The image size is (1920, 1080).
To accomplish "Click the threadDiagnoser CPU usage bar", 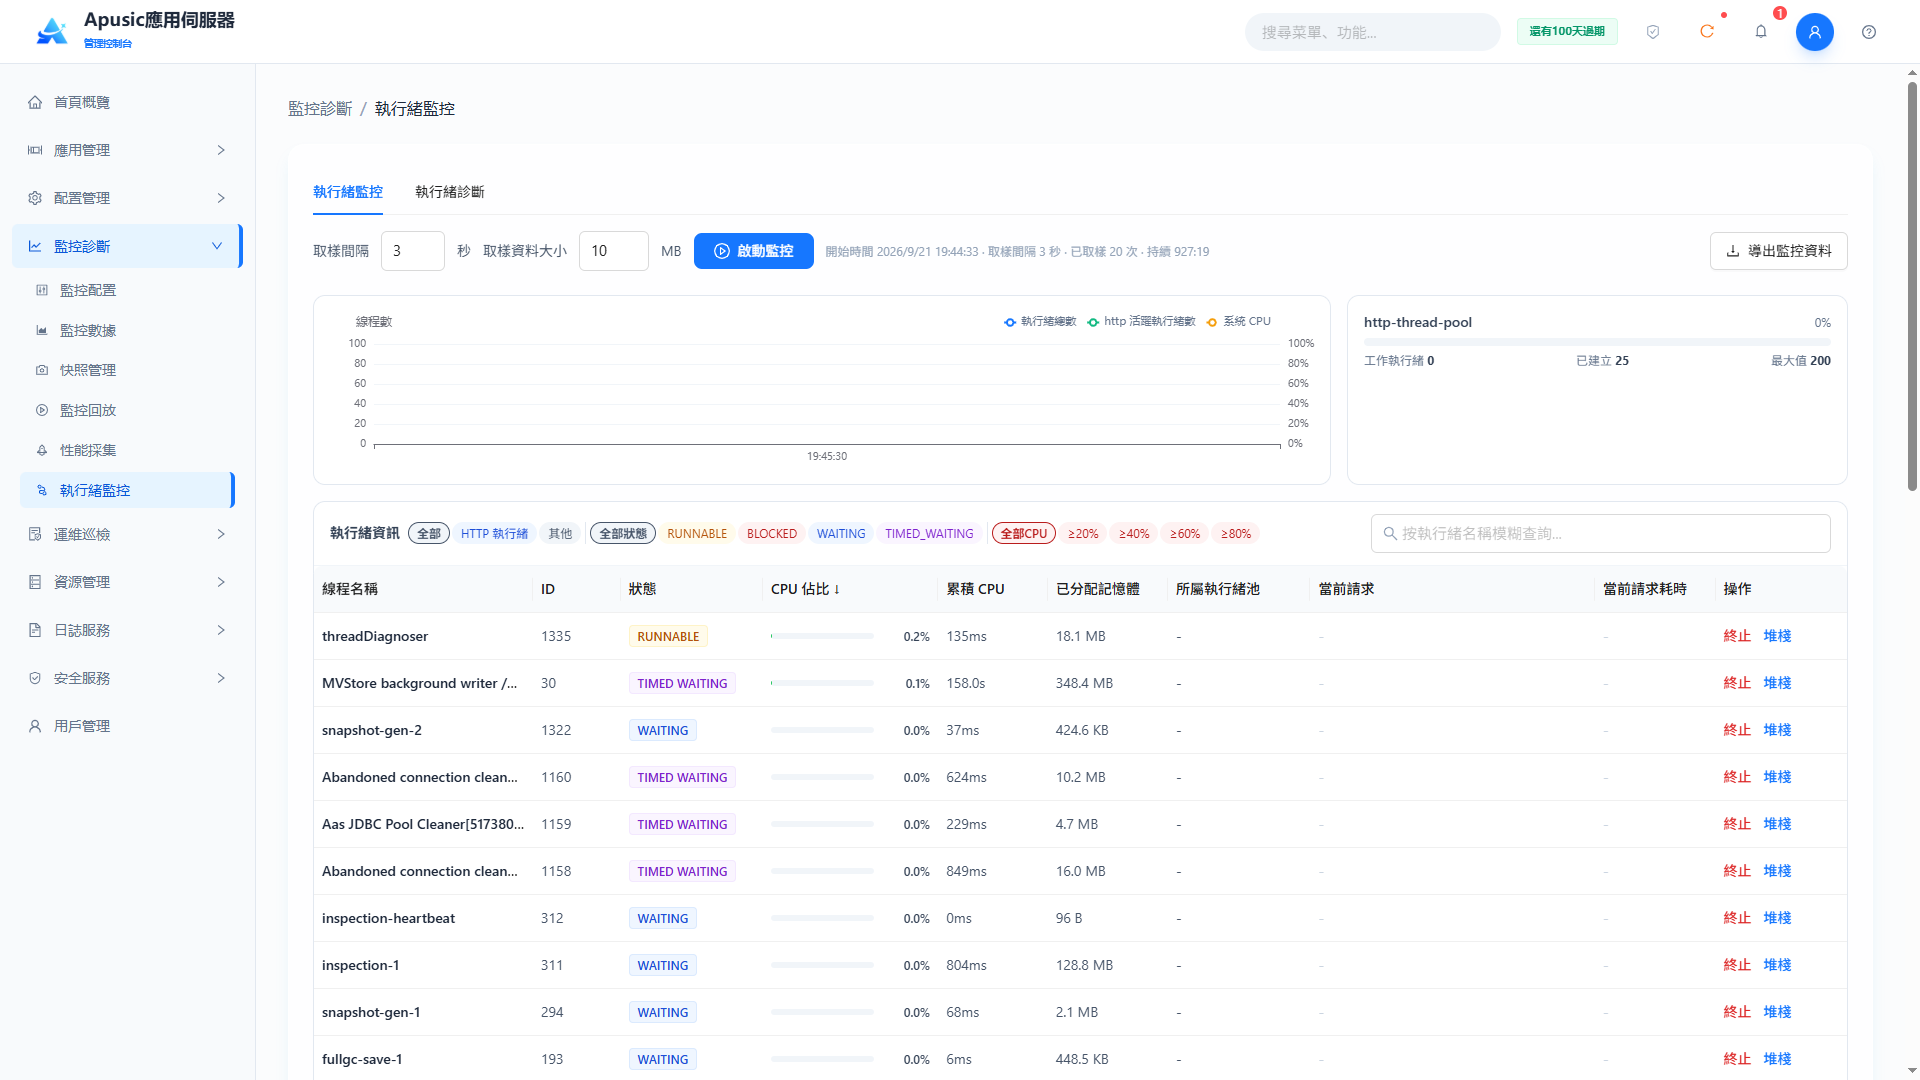I will pos(822,636).
